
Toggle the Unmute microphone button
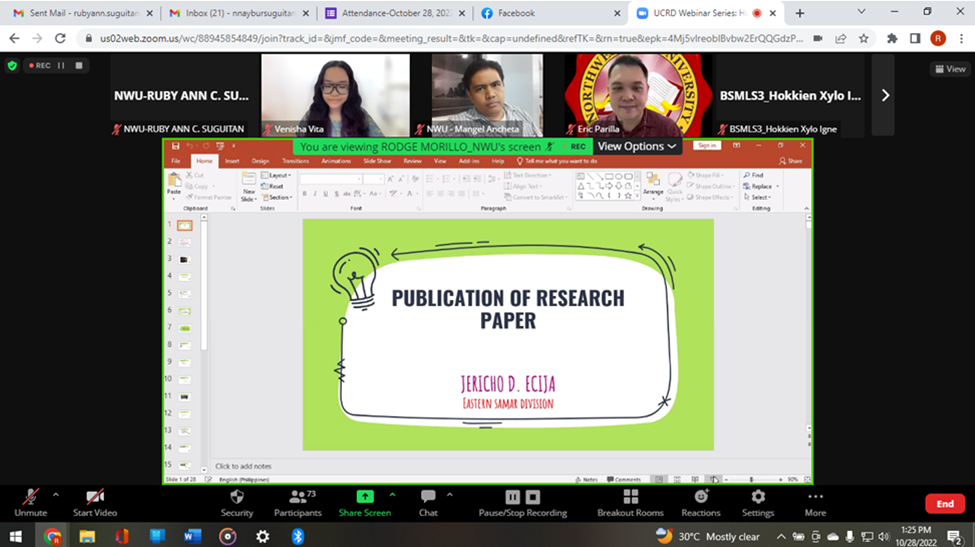31,497
